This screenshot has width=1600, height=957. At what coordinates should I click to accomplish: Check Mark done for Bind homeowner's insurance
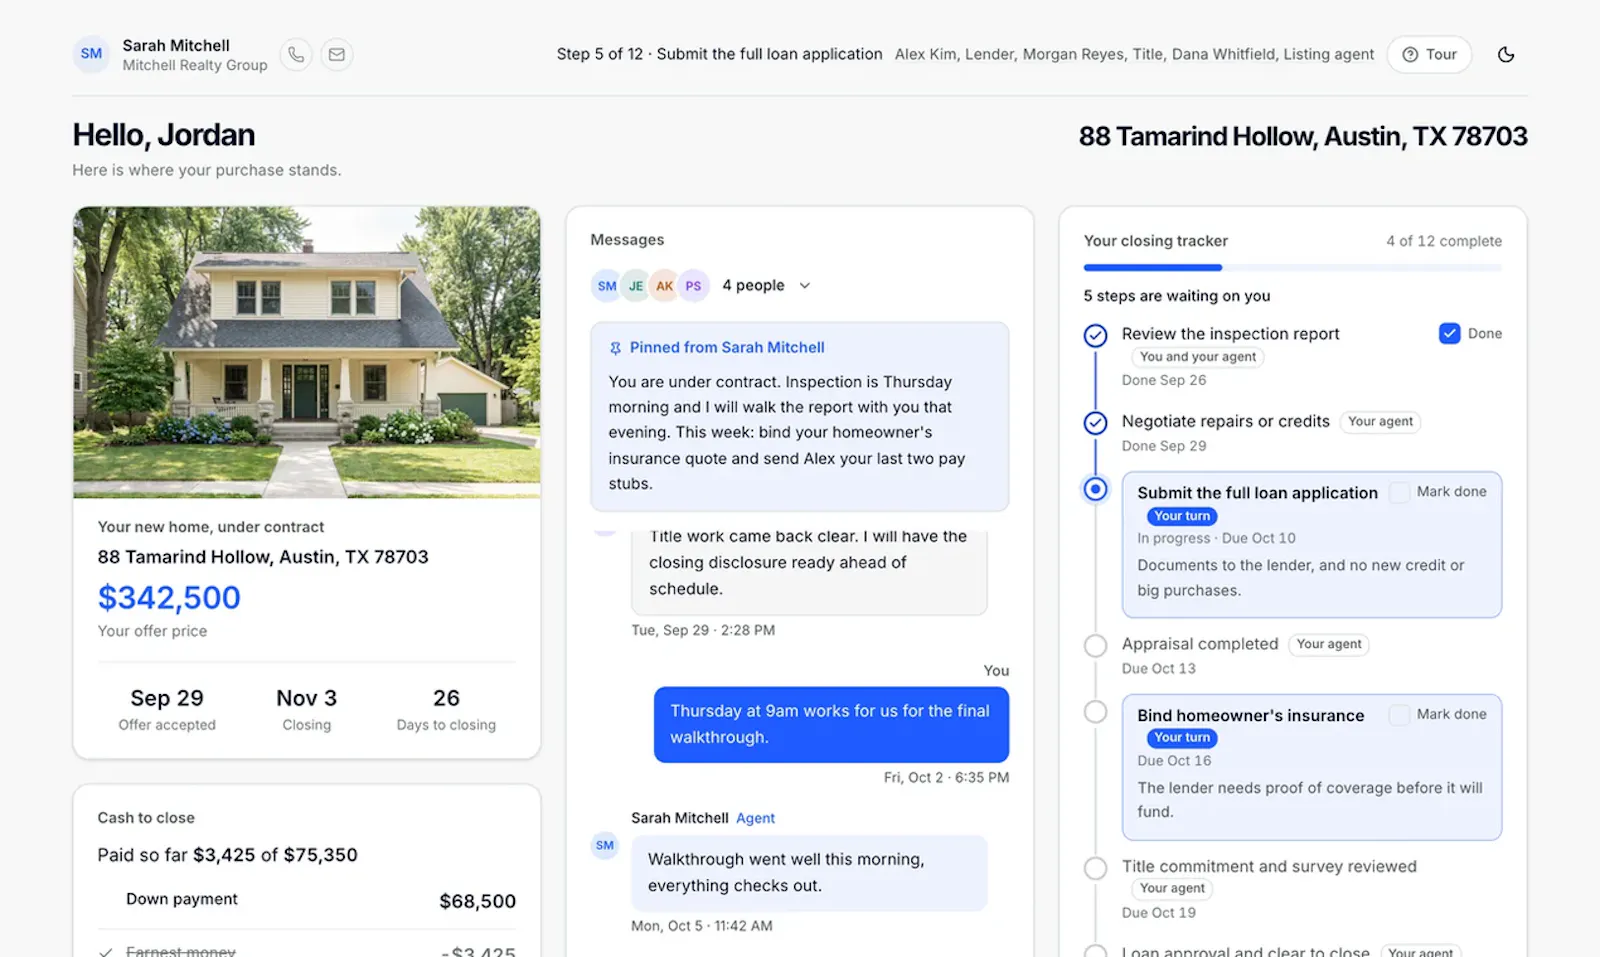click(1400, 714)
